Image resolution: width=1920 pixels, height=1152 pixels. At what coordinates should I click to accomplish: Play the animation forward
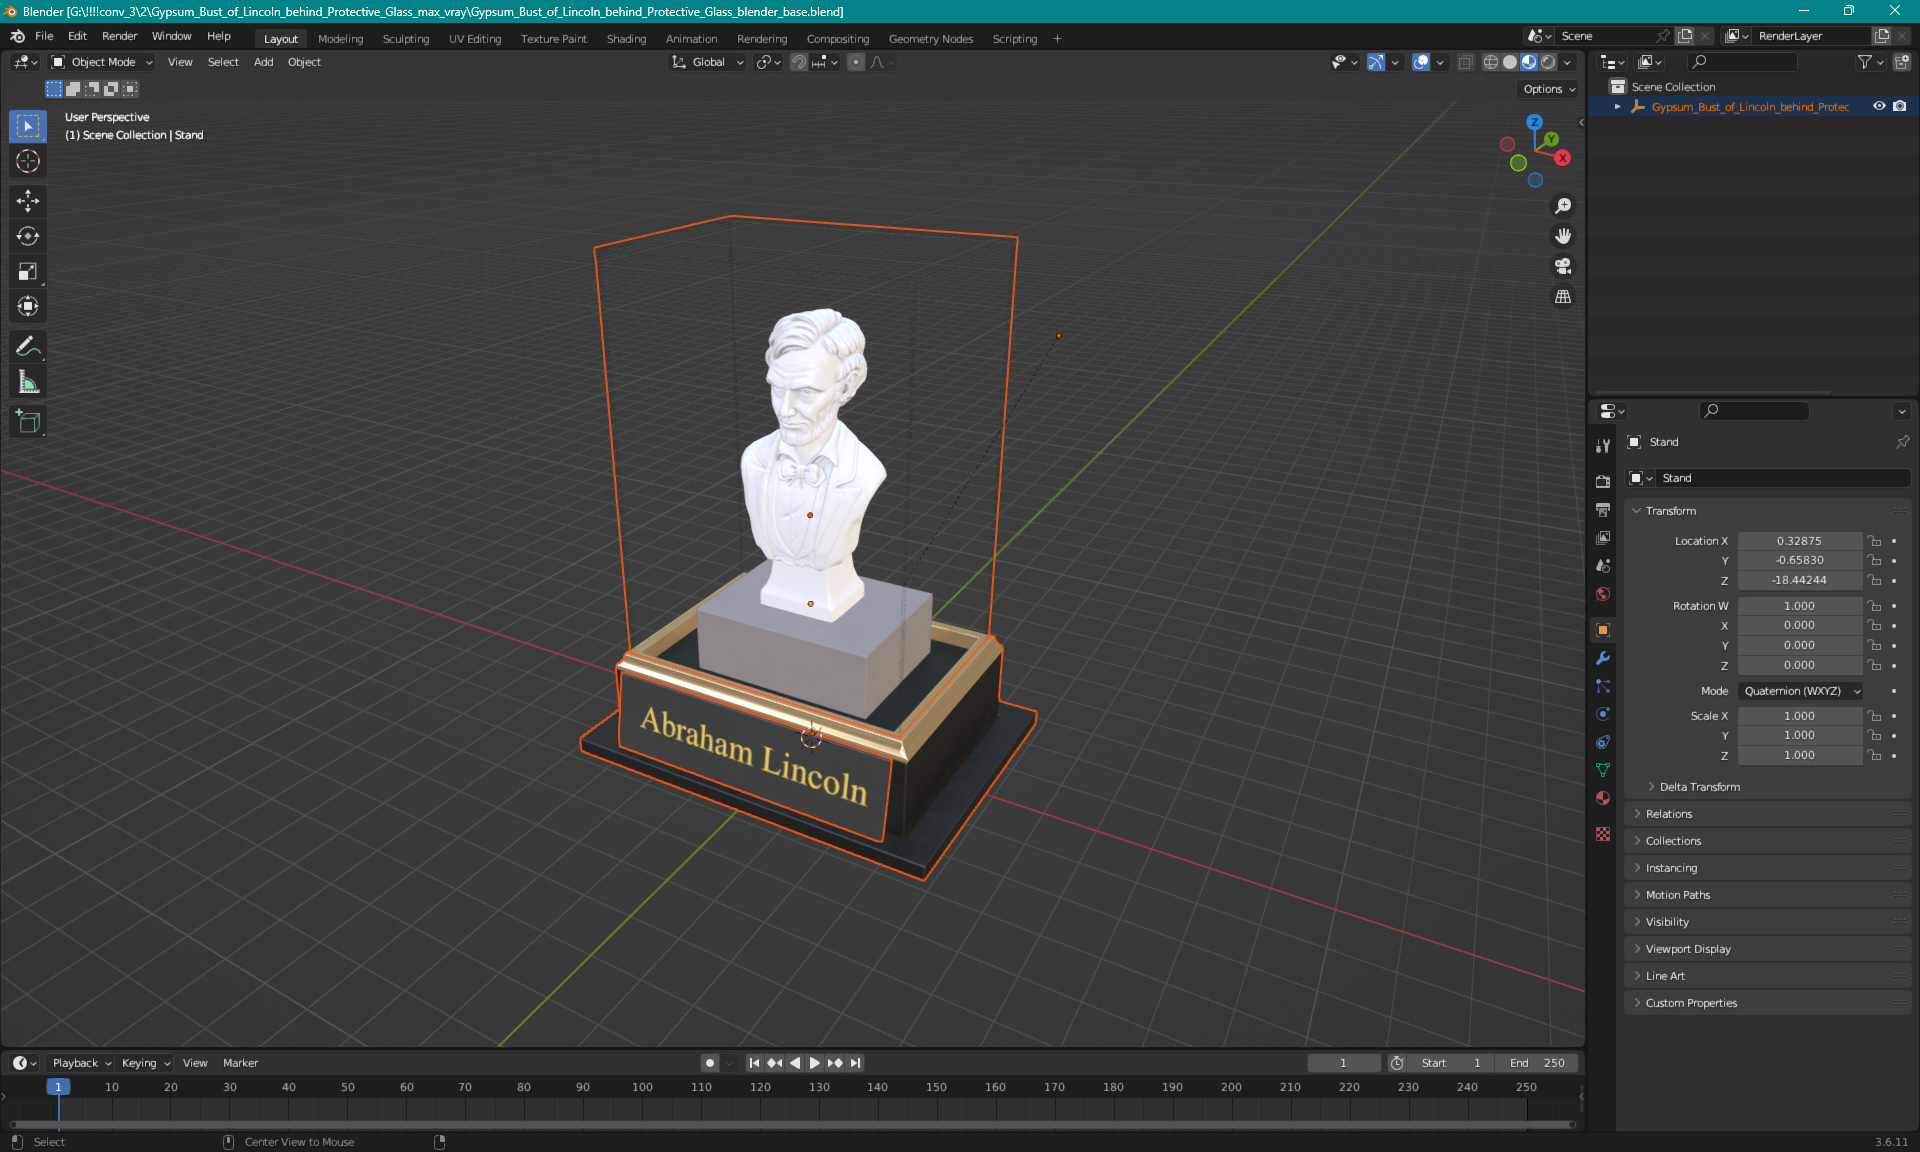[x=815, y=1063]
